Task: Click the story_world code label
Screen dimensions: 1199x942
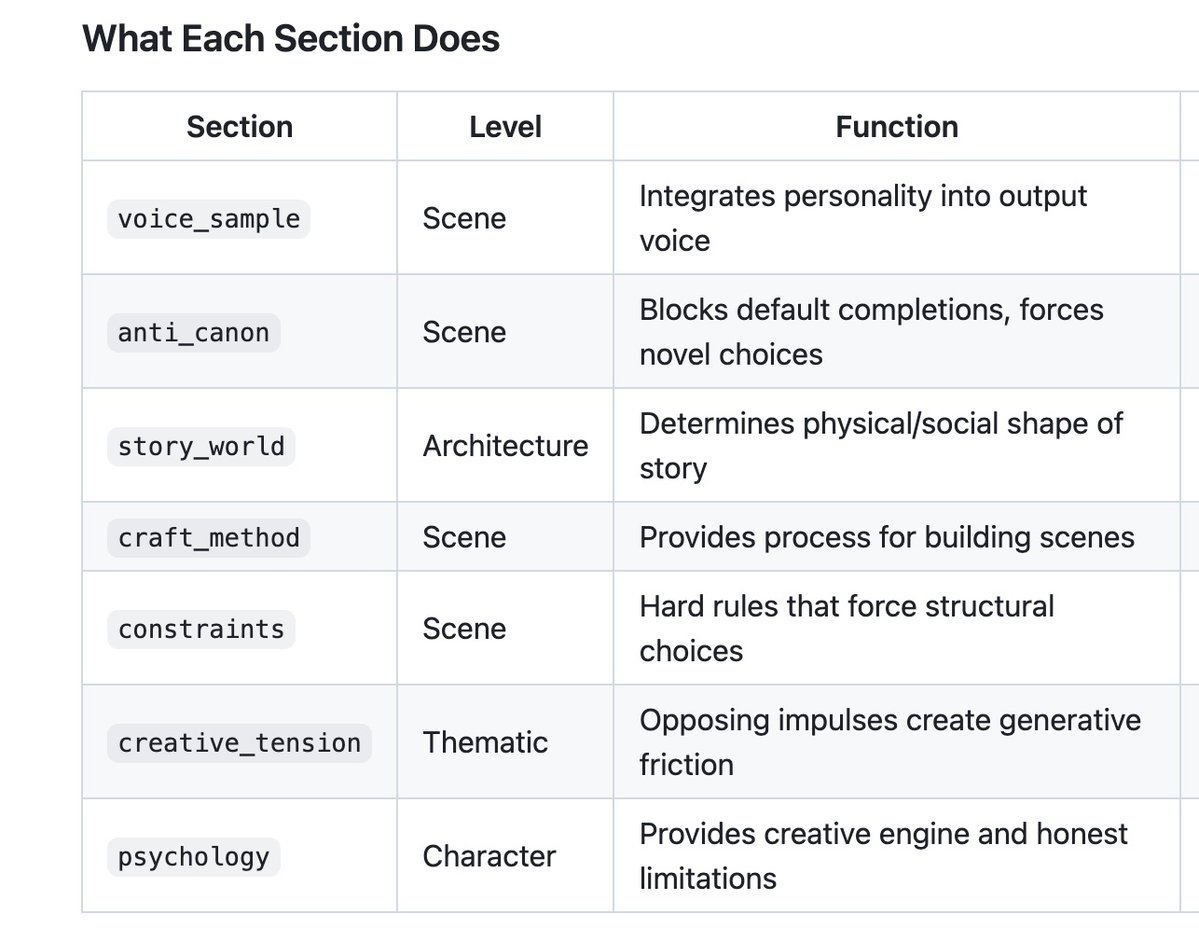Action: [x=201, y=446]
